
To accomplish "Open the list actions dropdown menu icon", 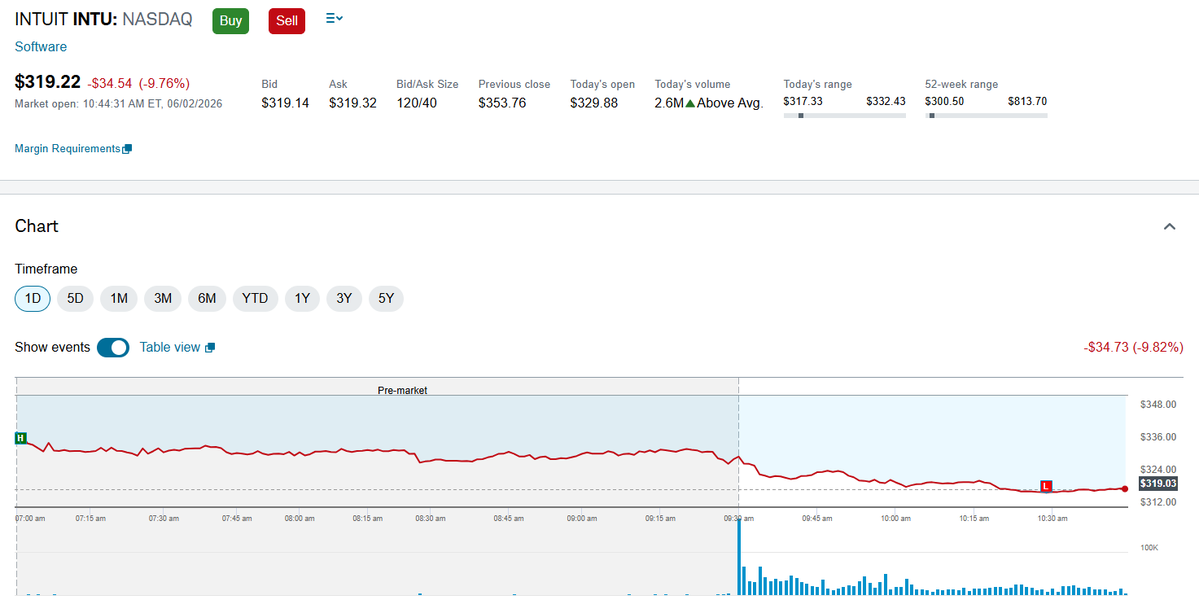I will (334, 18).
